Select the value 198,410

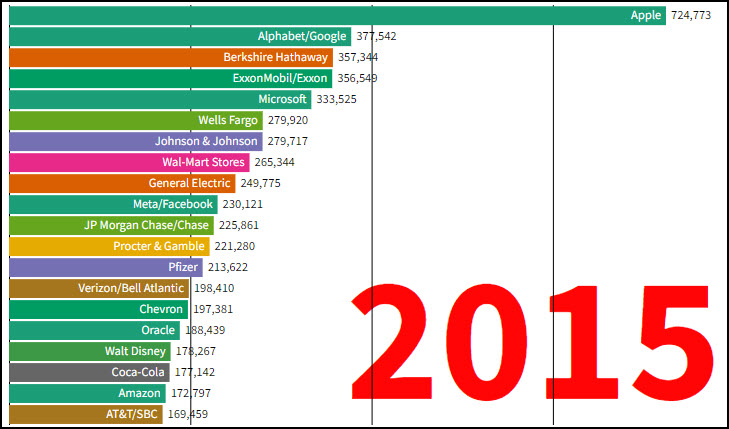(214, 288)
